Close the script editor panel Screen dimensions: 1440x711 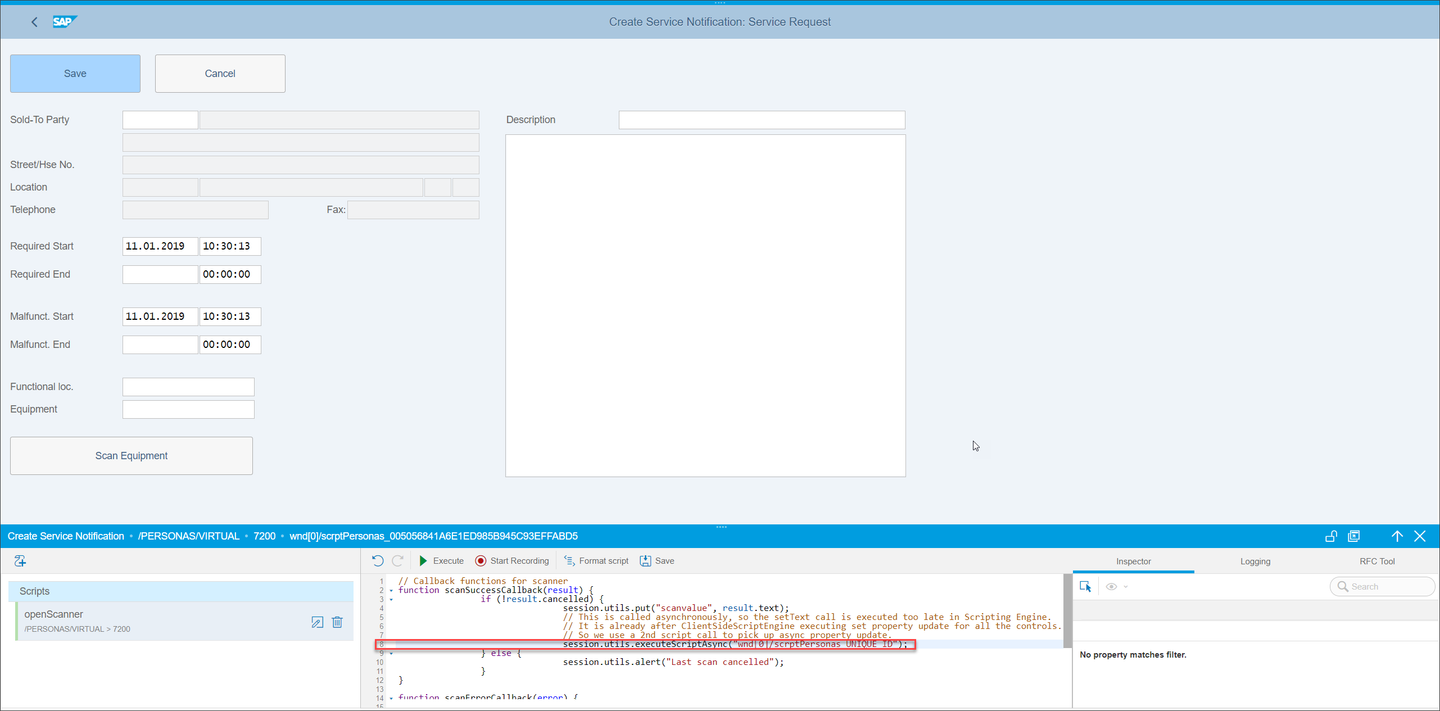click(1419, 536)
